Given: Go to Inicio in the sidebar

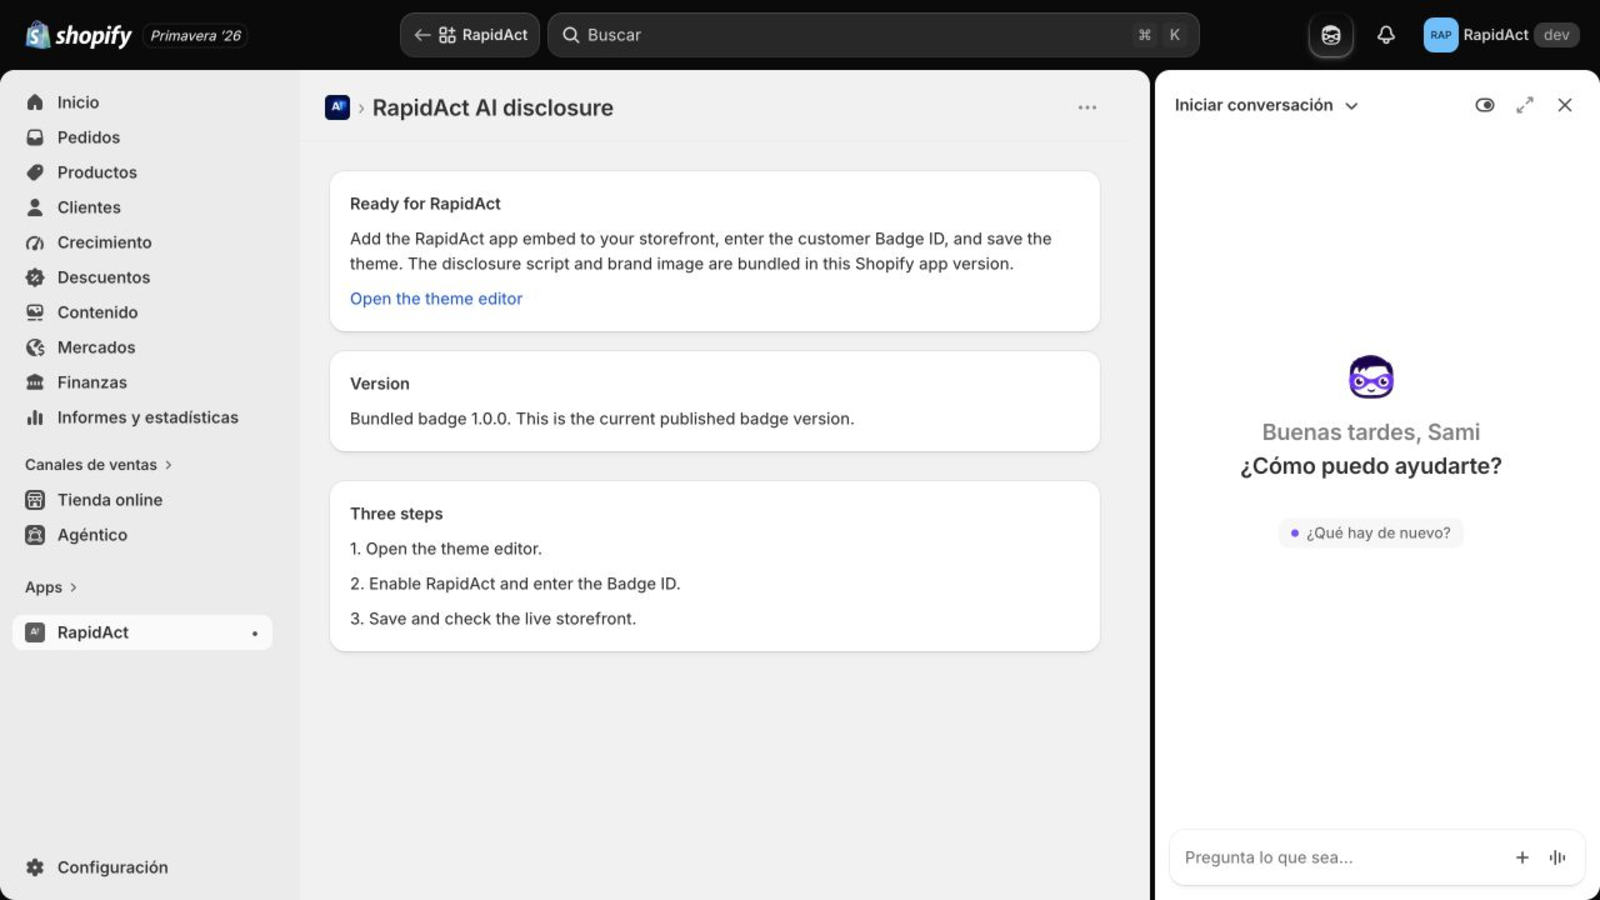Looking at the screenshot, I should pos(142,102).
